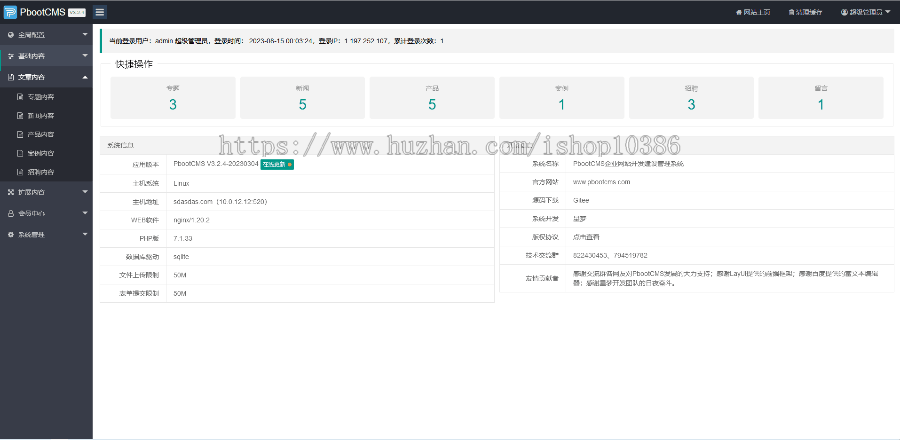Click the version badge beside PbootCMS logo
Image resolution: width=900 pixels, height=440 pixels.
pyautogui.click(x=77, y=13)
